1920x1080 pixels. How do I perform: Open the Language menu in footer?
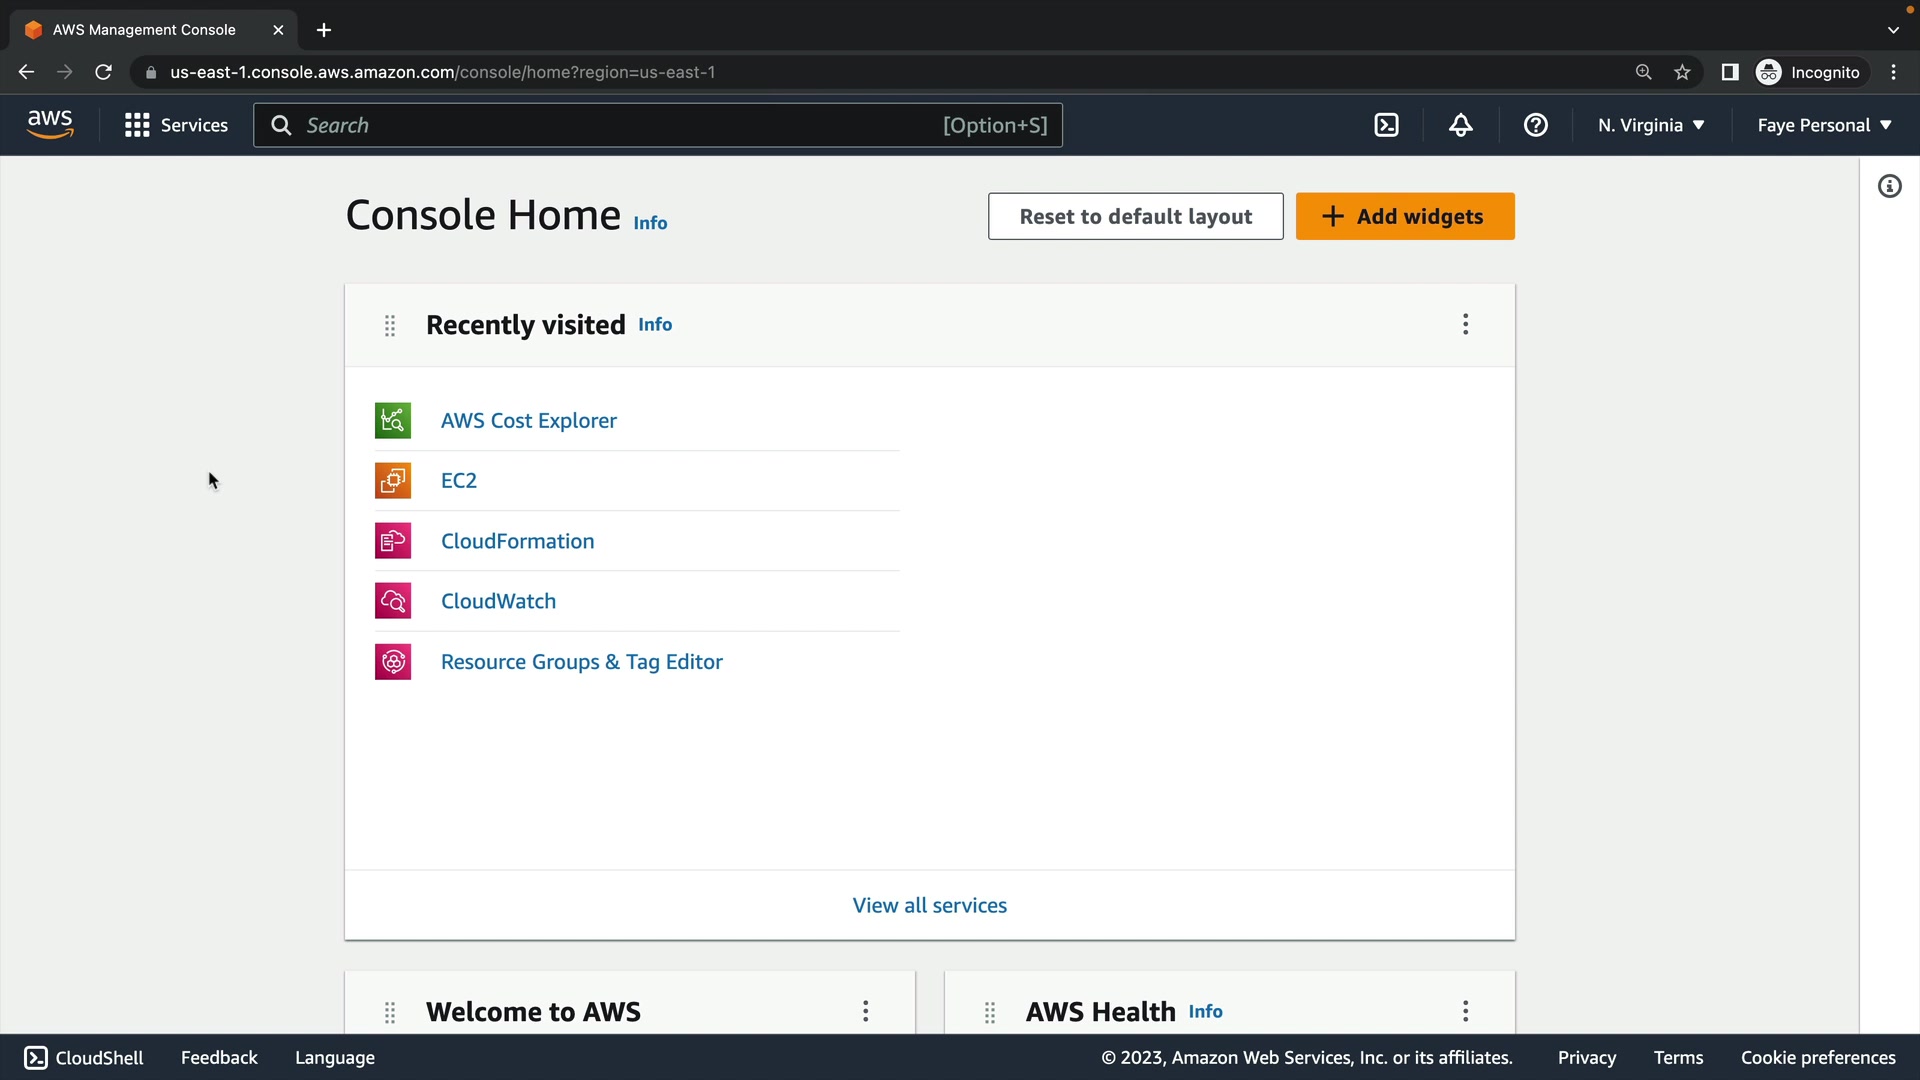tap(334, 1057)
